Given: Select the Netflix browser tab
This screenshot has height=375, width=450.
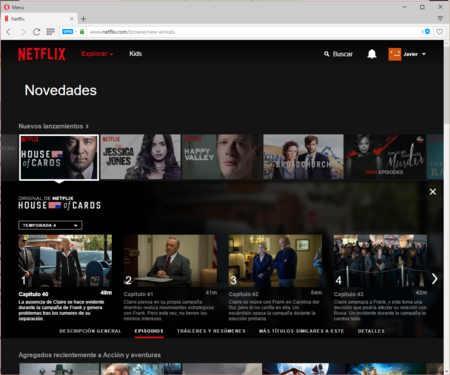Looking at the screenshot, I should 39,19.
